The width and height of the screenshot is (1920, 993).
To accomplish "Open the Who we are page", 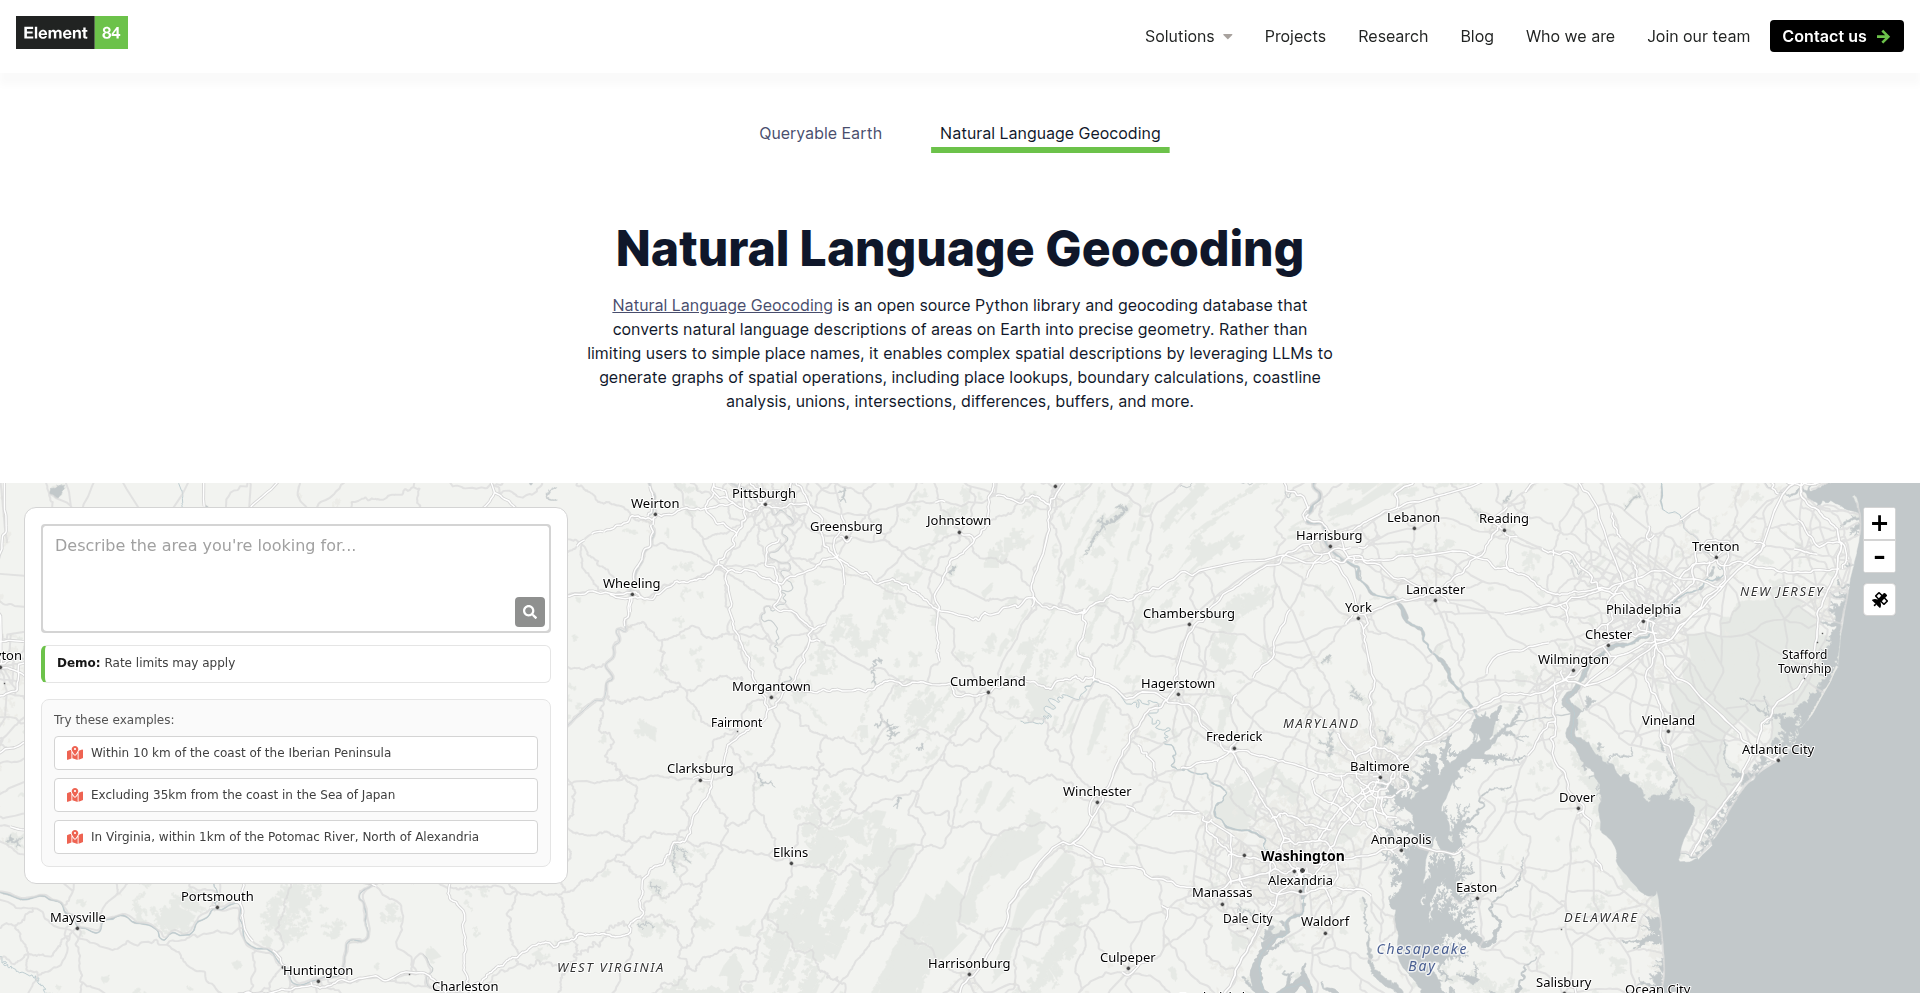I will point(1570,36).
